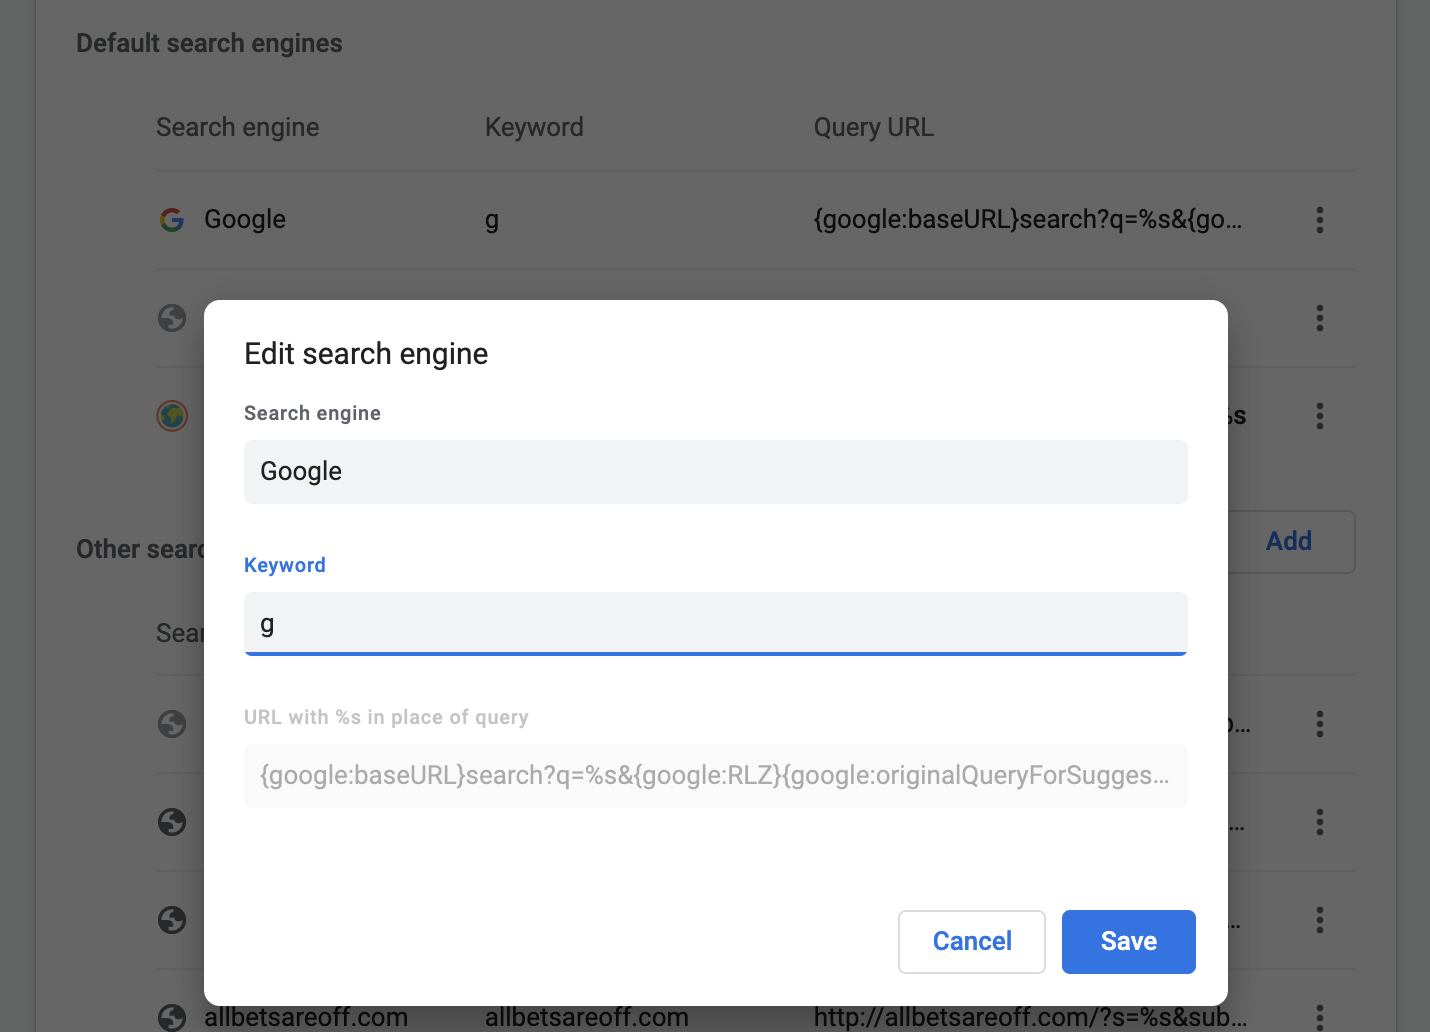Expand three-dot menu of first Other search engines row

click(x=1320, y=724)
